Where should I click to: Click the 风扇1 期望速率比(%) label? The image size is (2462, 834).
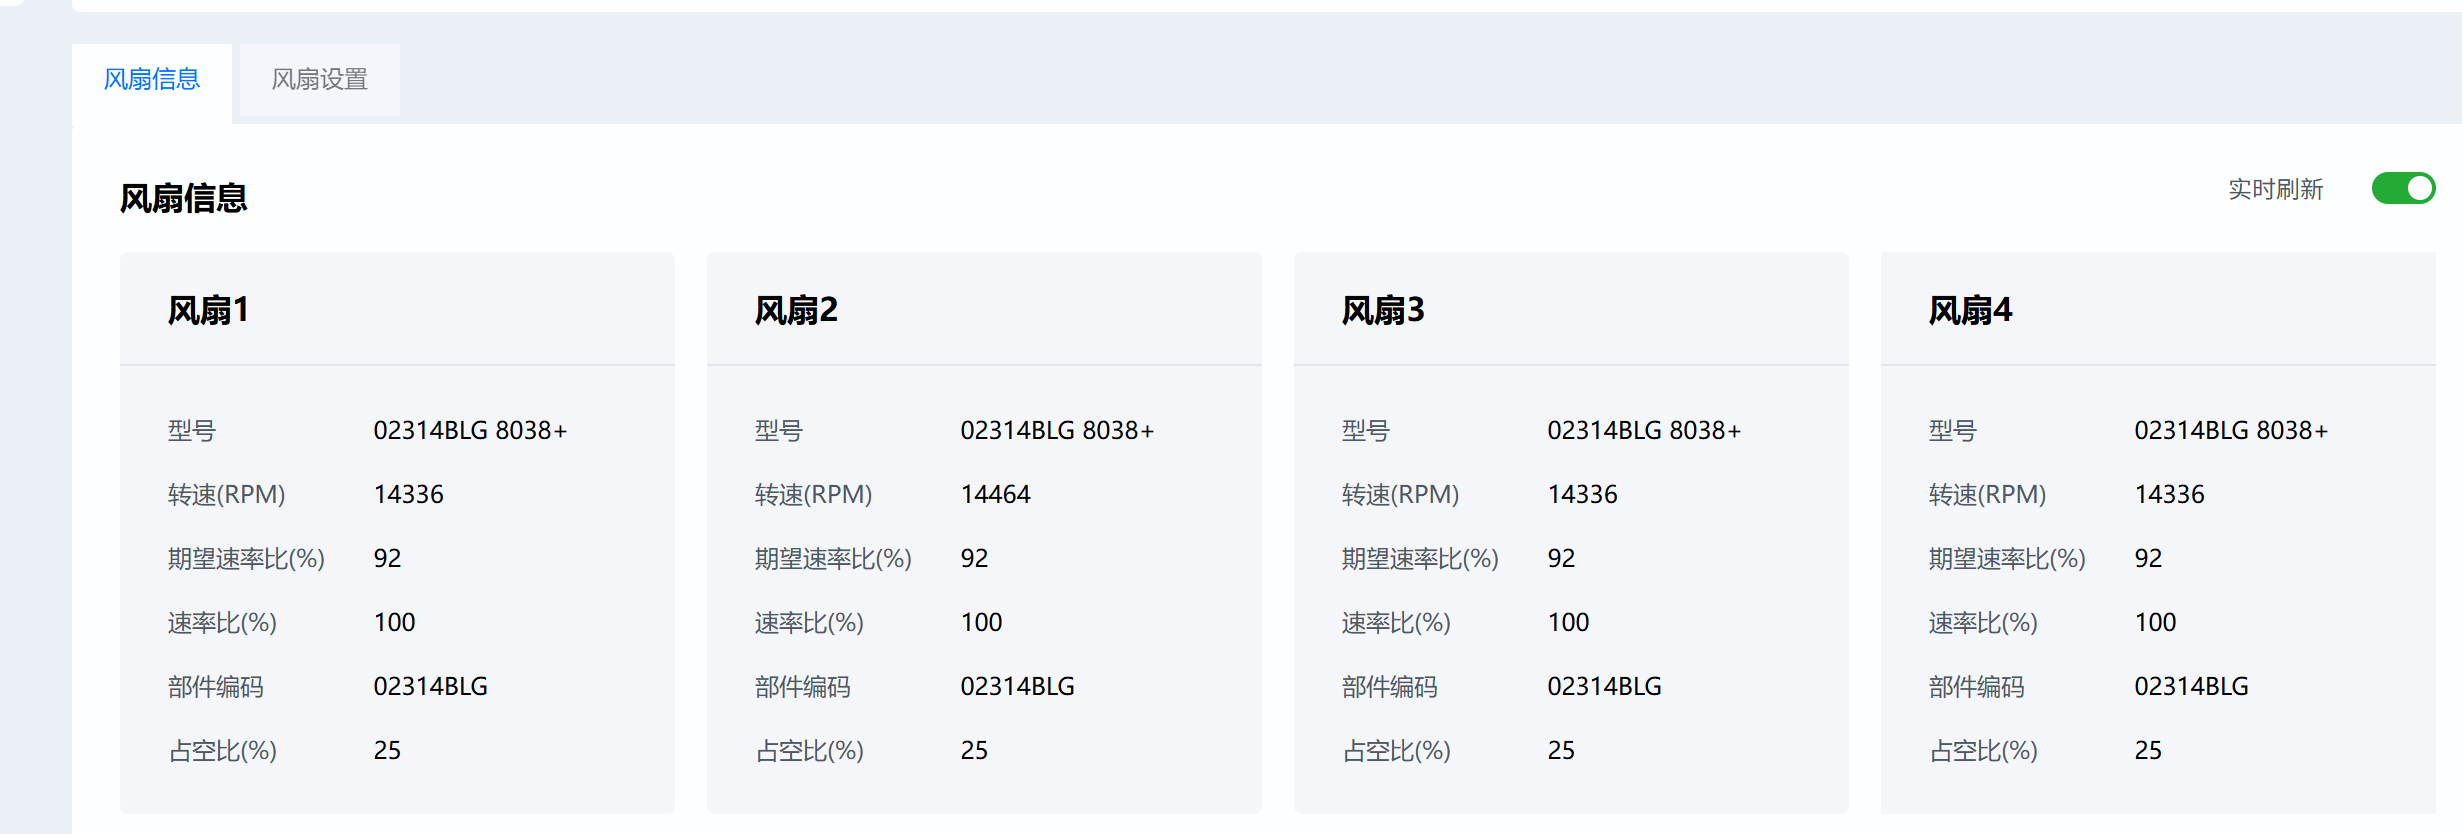tap(246, 558)
